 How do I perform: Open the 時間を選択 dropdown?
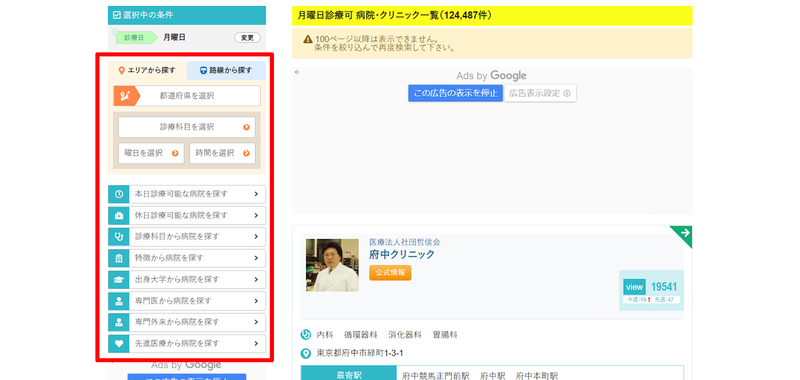click(222, 153)
